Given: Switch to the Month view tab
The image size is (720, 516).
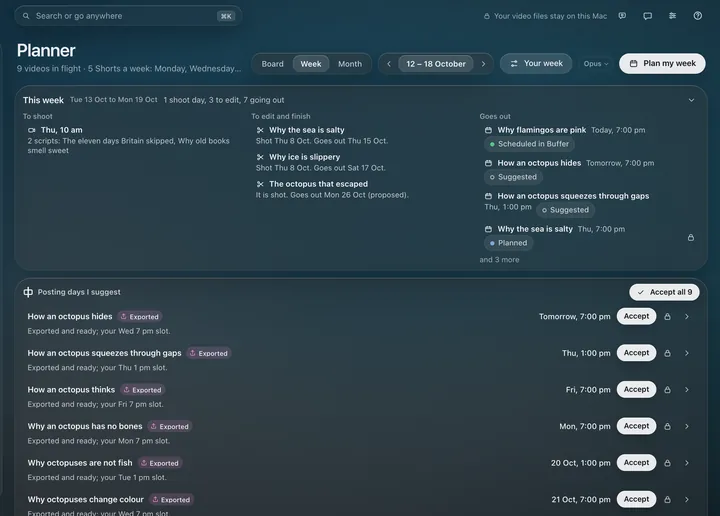Looking at the screenshot, I should 350,64.
